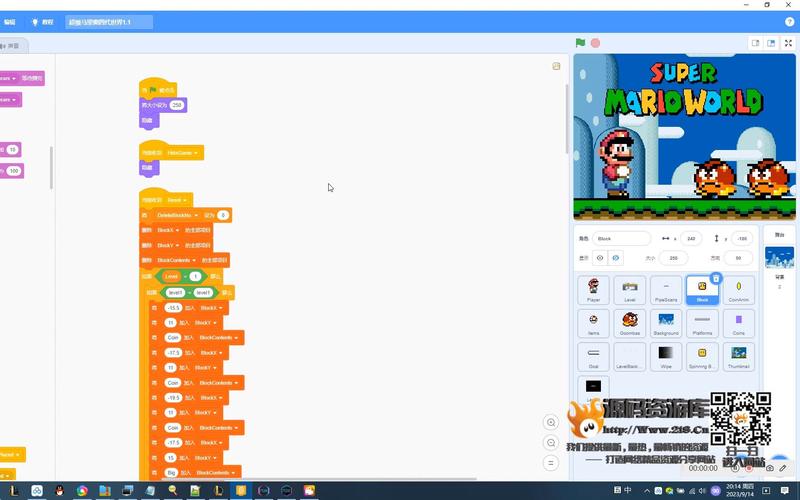Open the Sounds tab

tap(11, 46)
